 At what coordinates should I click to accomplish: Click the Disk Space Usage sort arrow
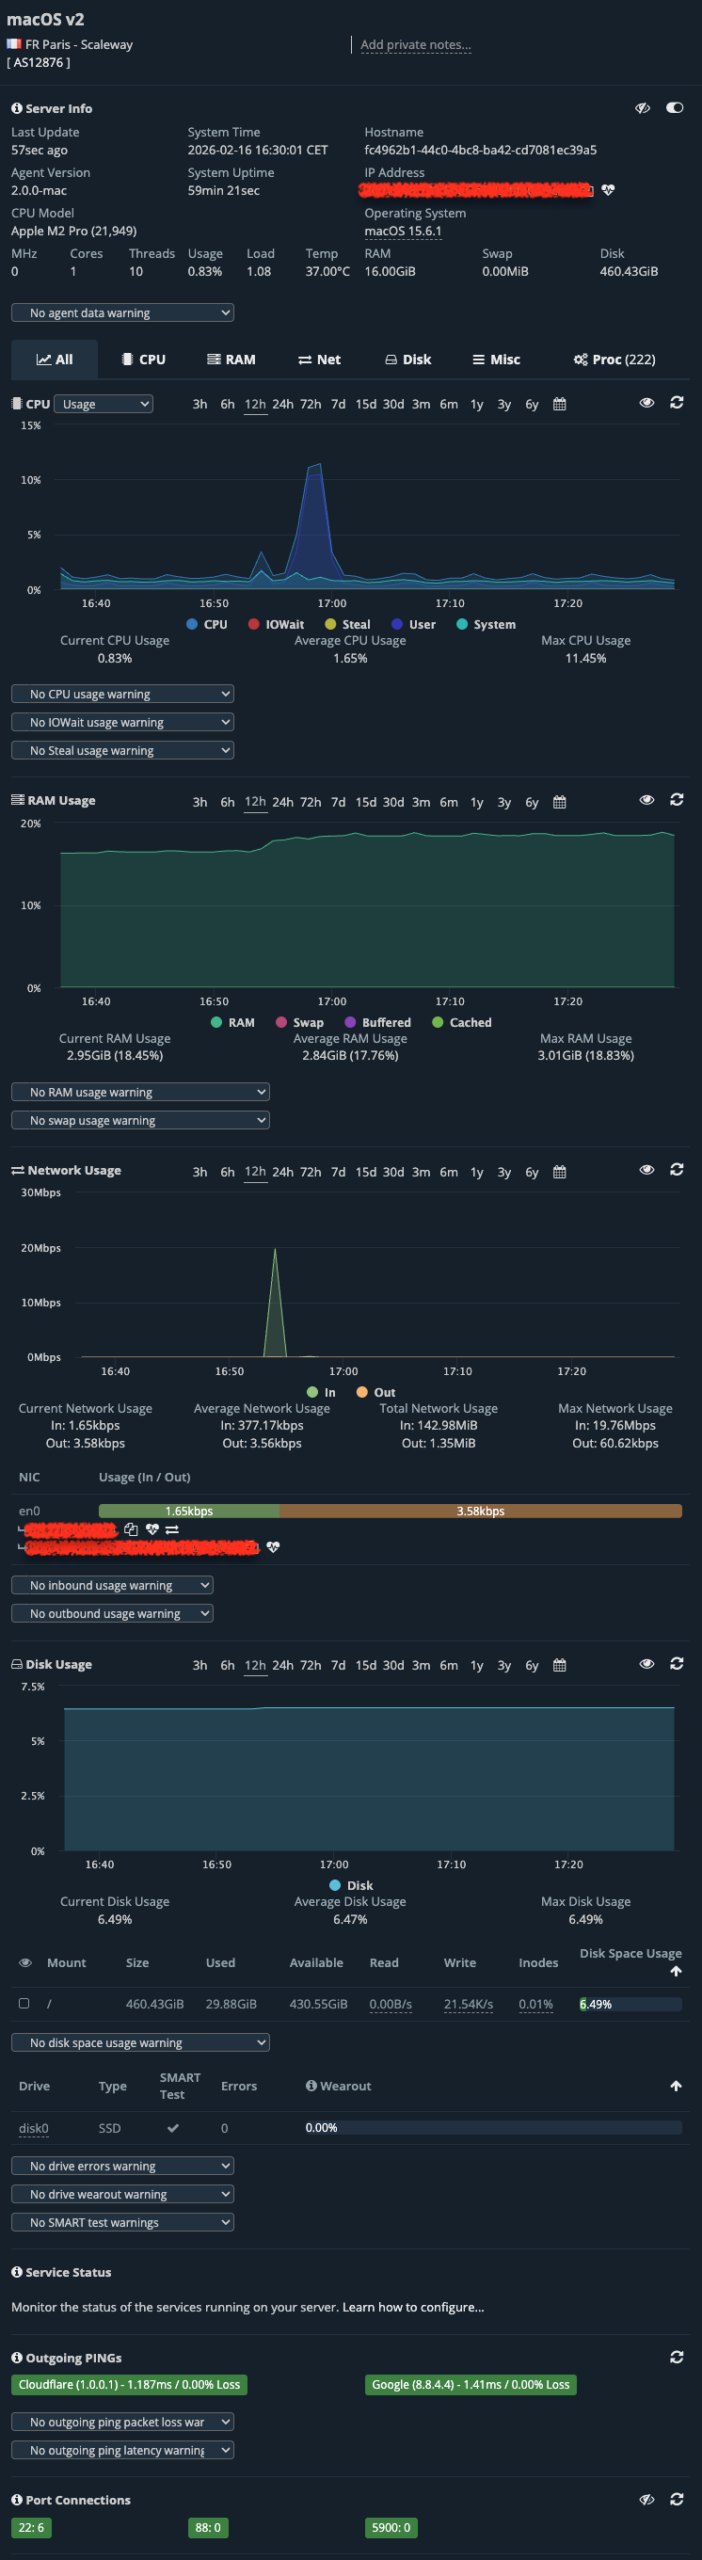click(x=676, y=1971)
